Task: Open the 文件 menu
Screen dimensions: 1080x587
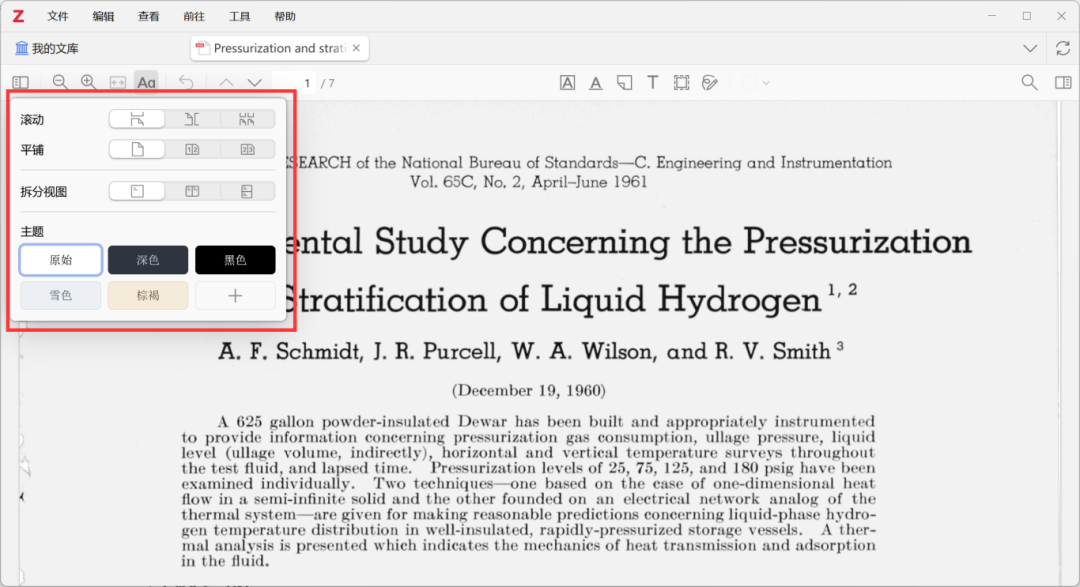Action: pos(58,16)
